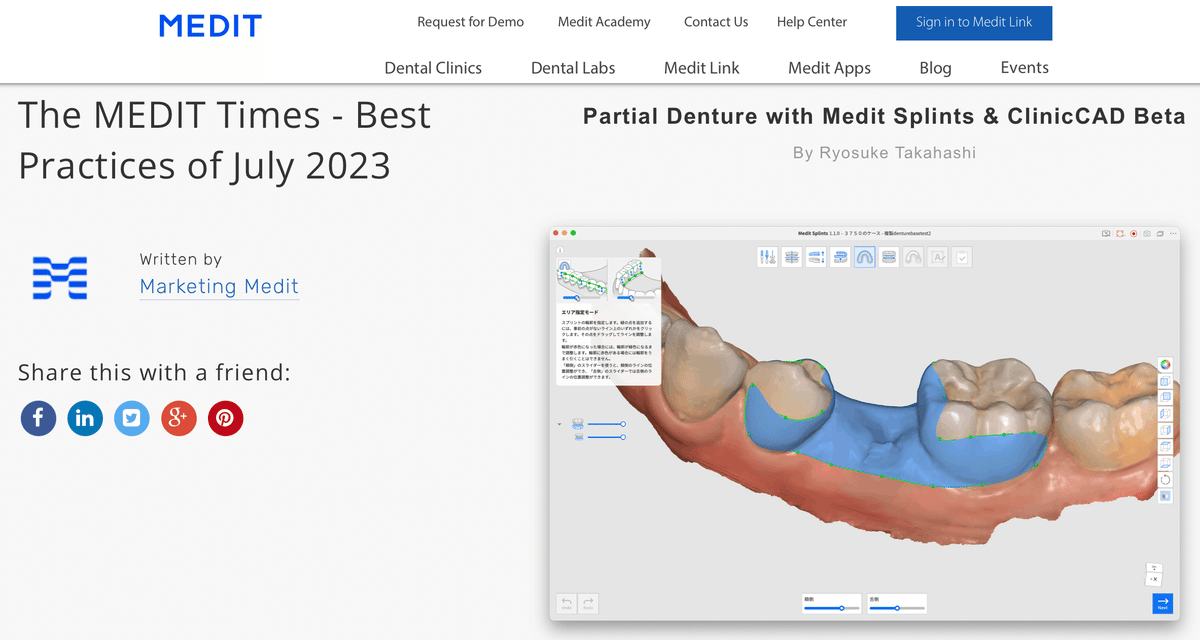Viewport: 1200px width, 640px height.
Task: Open the Dental Labs menu in the navigation bar
Action: (x=573, y=67)
